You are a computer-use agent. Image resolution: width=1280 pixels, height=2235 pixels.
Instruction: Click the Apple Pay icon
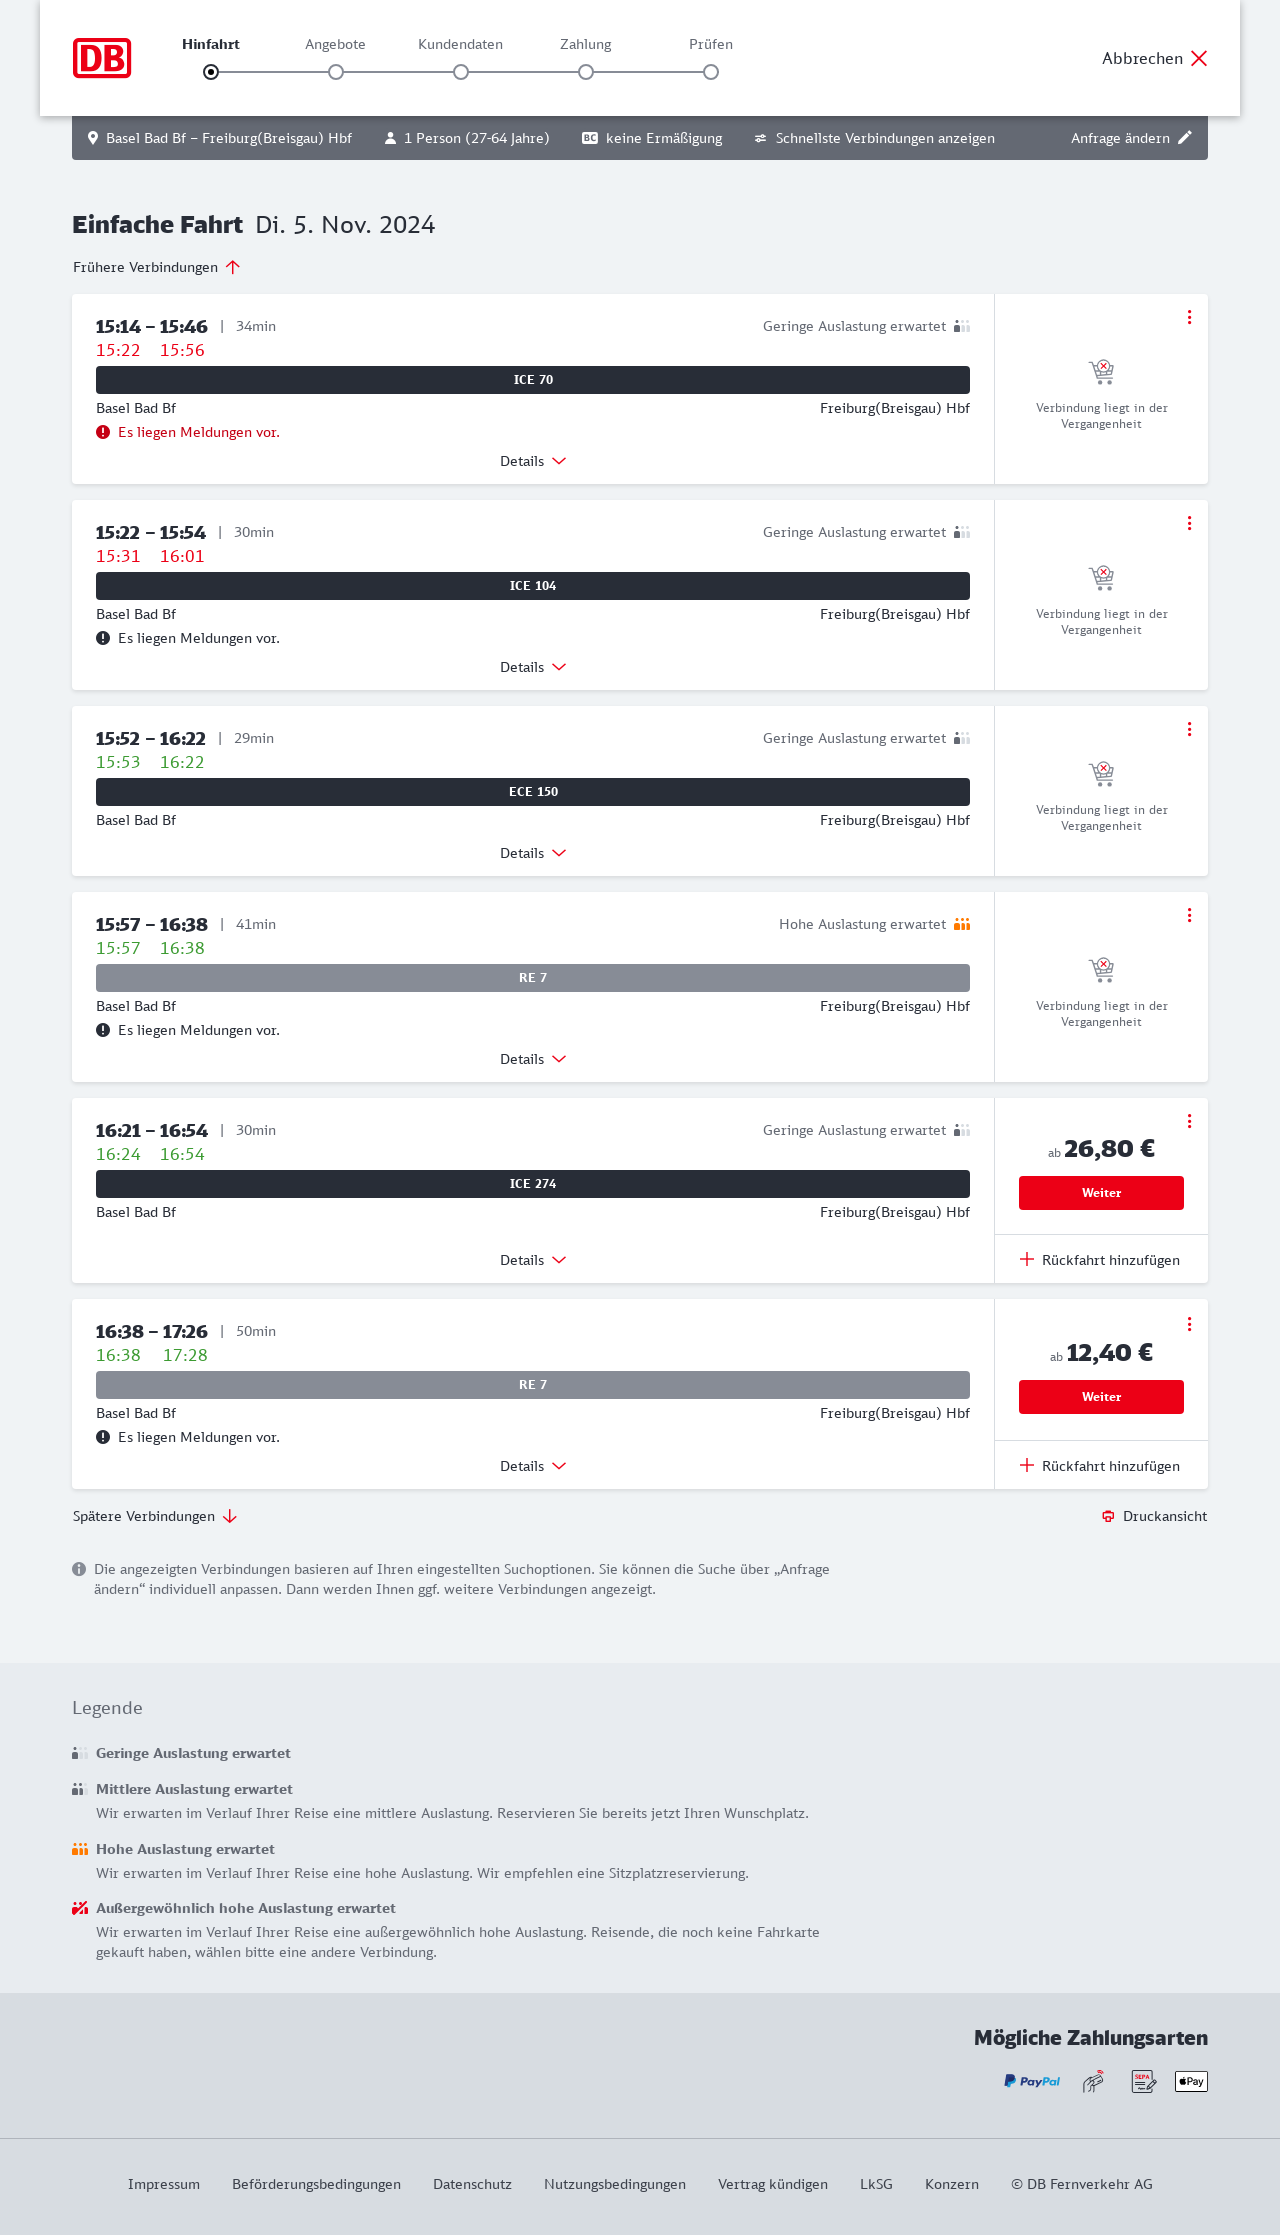point(1191,2081)
